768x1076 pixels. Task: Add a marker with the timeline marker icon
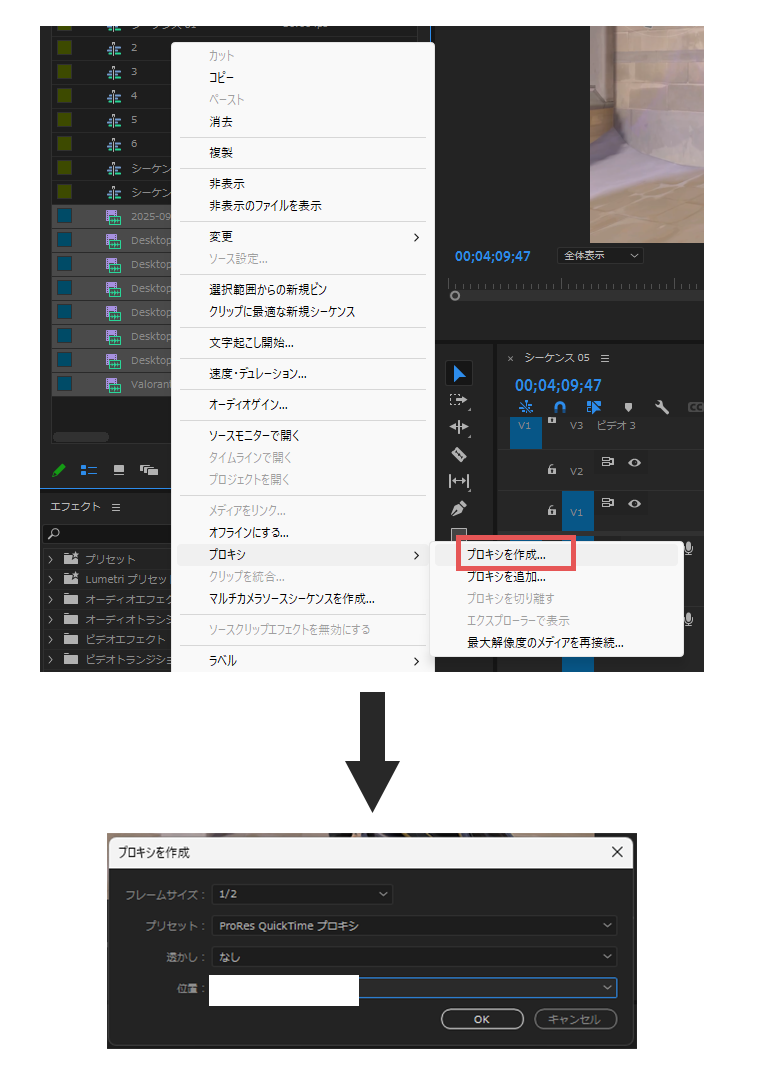(628, 407)
